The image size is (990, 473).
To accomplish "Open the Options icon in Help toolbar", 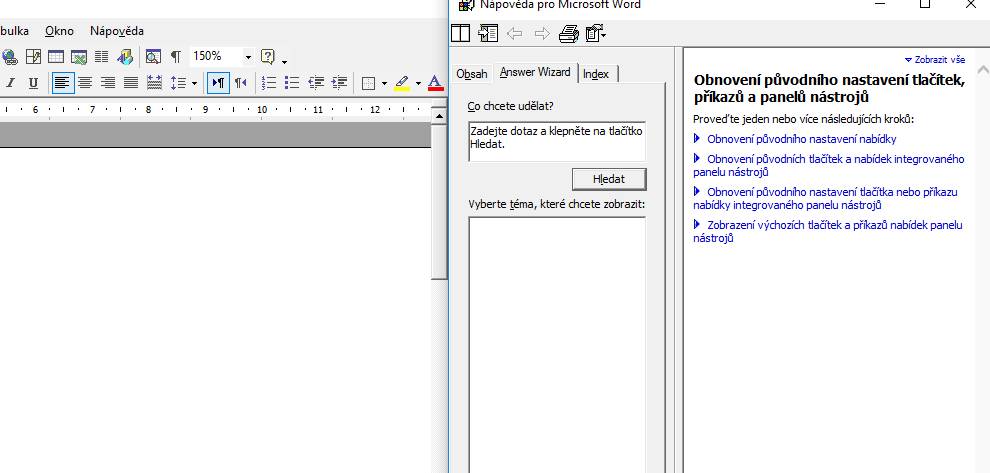I will click(x=596, y=33).
